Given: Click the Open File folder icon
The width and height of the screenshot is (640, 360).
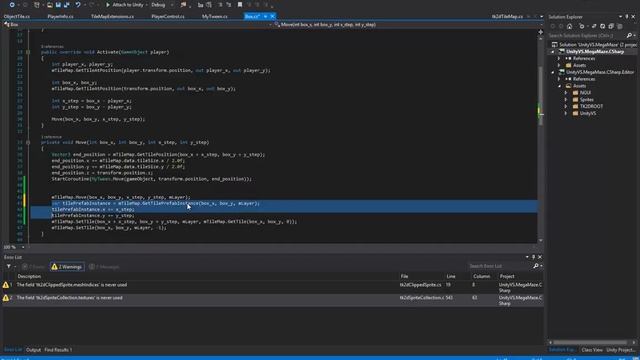Looking at the screenshot, I should coord(49,5).
